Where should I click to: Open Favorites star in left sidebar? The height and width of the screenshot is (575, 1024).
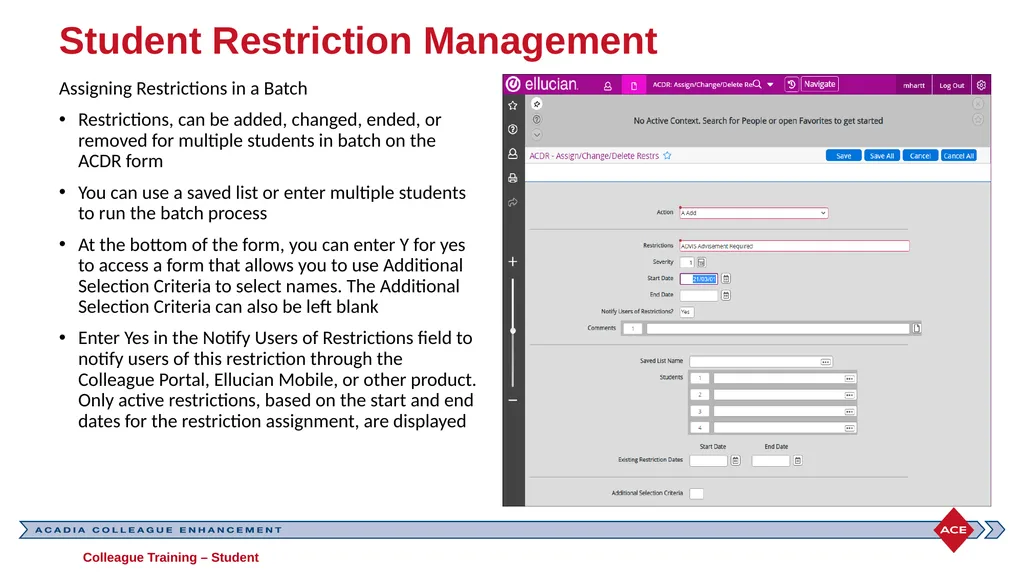[x=513, y=106]
